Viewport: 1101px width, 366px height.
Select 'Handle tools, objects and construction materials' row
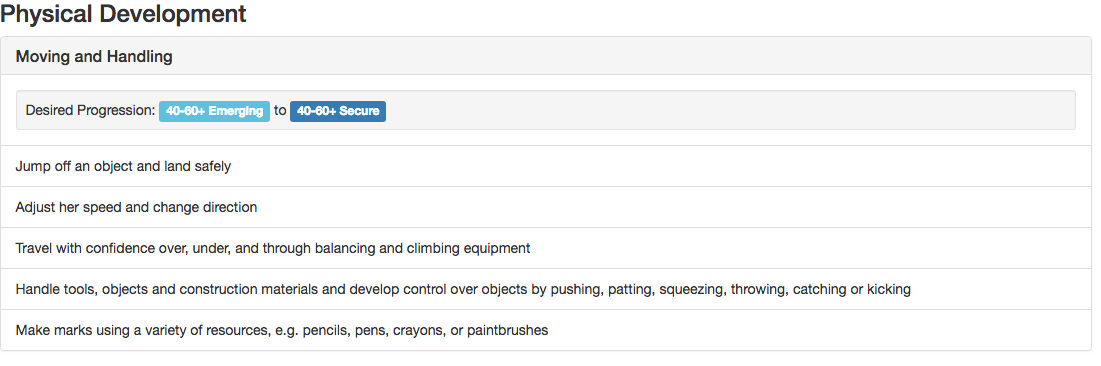point(546,289)
